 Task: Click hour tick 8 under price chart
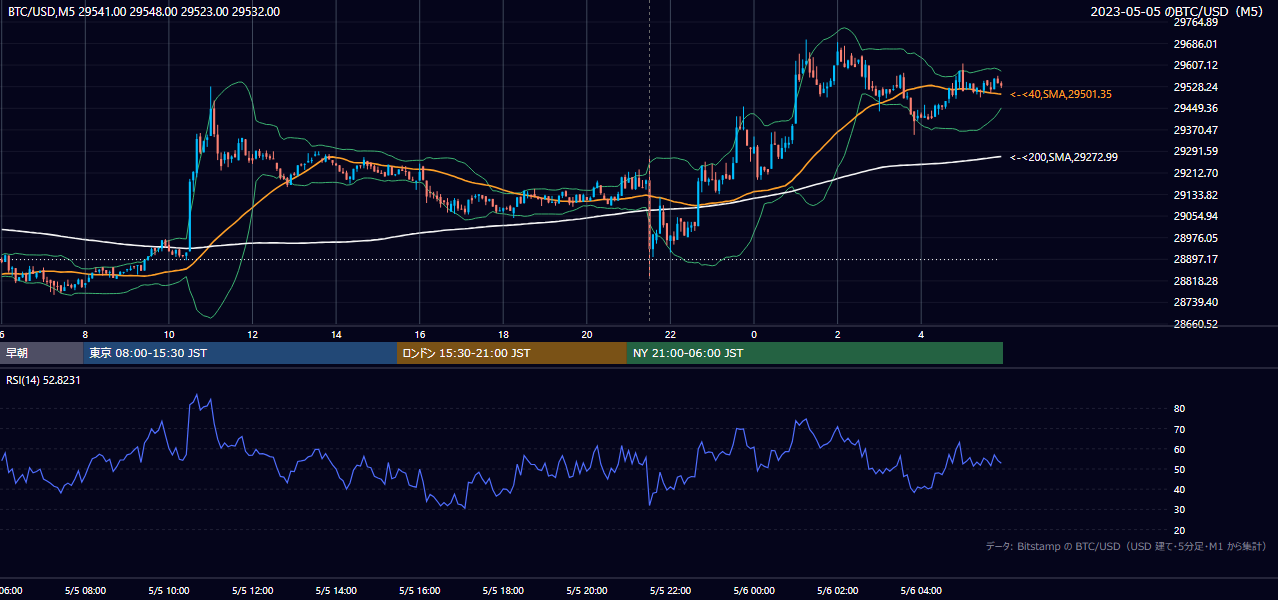[85, 335]
